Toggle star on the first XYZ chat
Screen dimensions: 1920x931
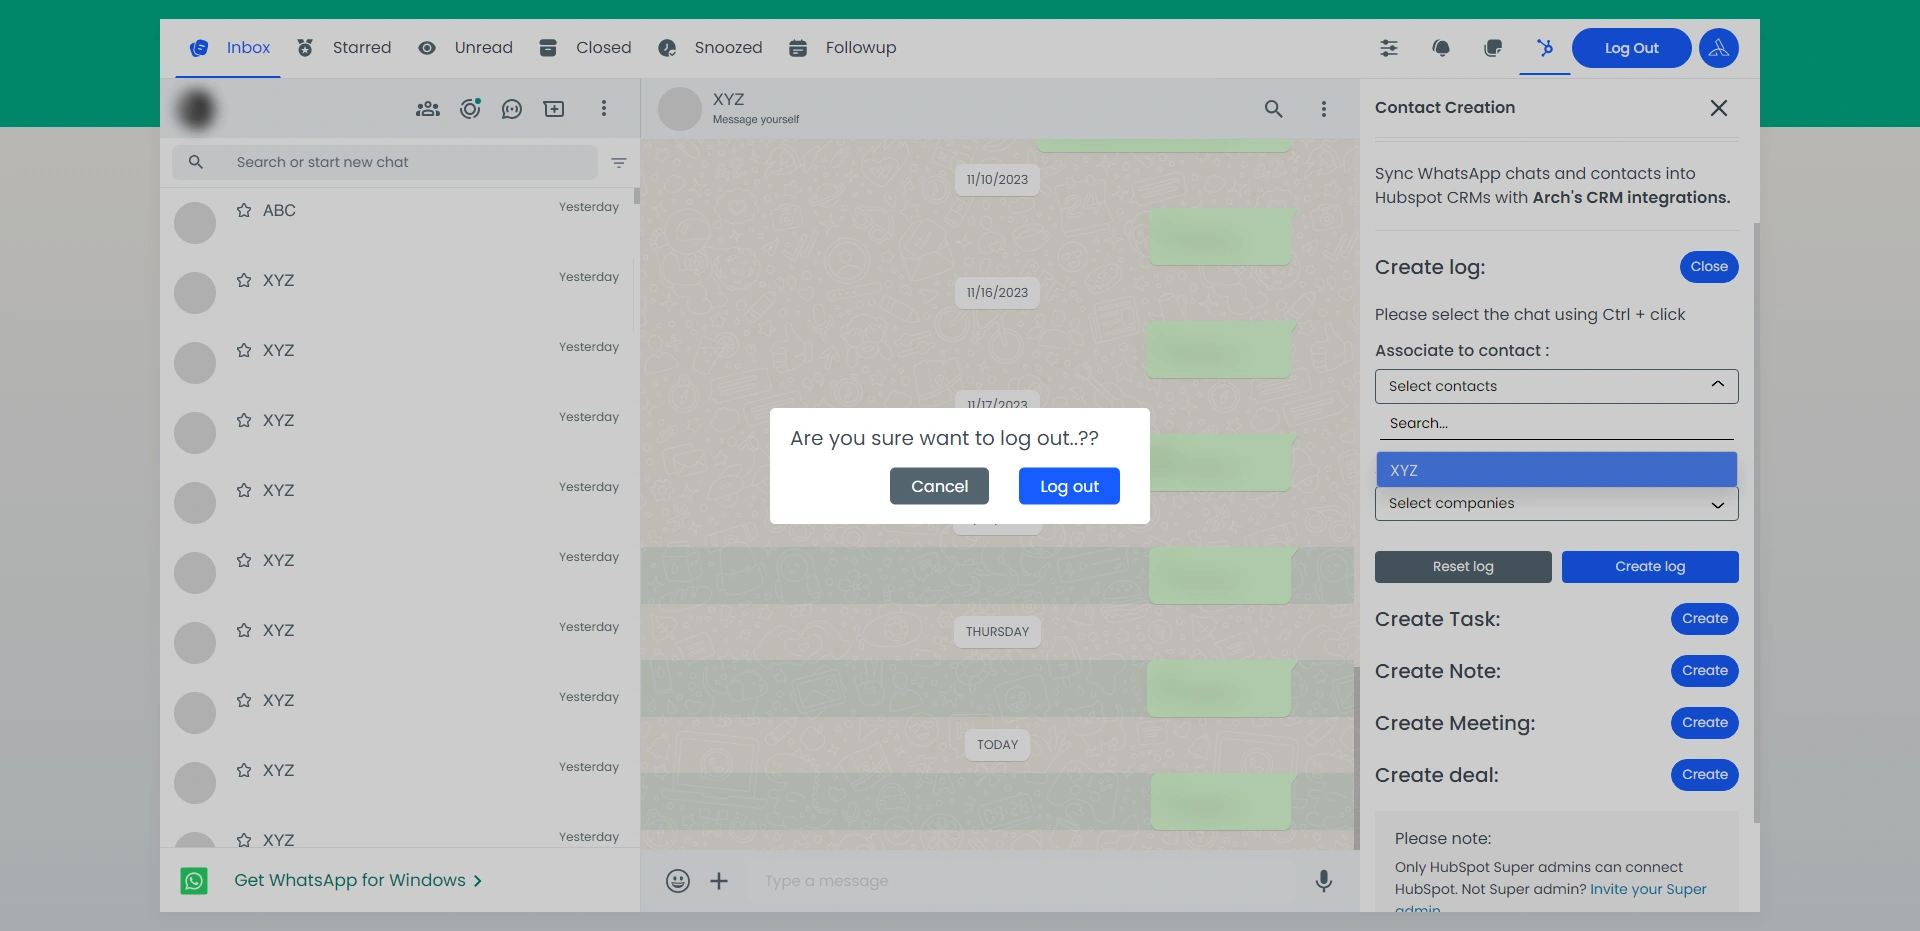tap(244, 280)
